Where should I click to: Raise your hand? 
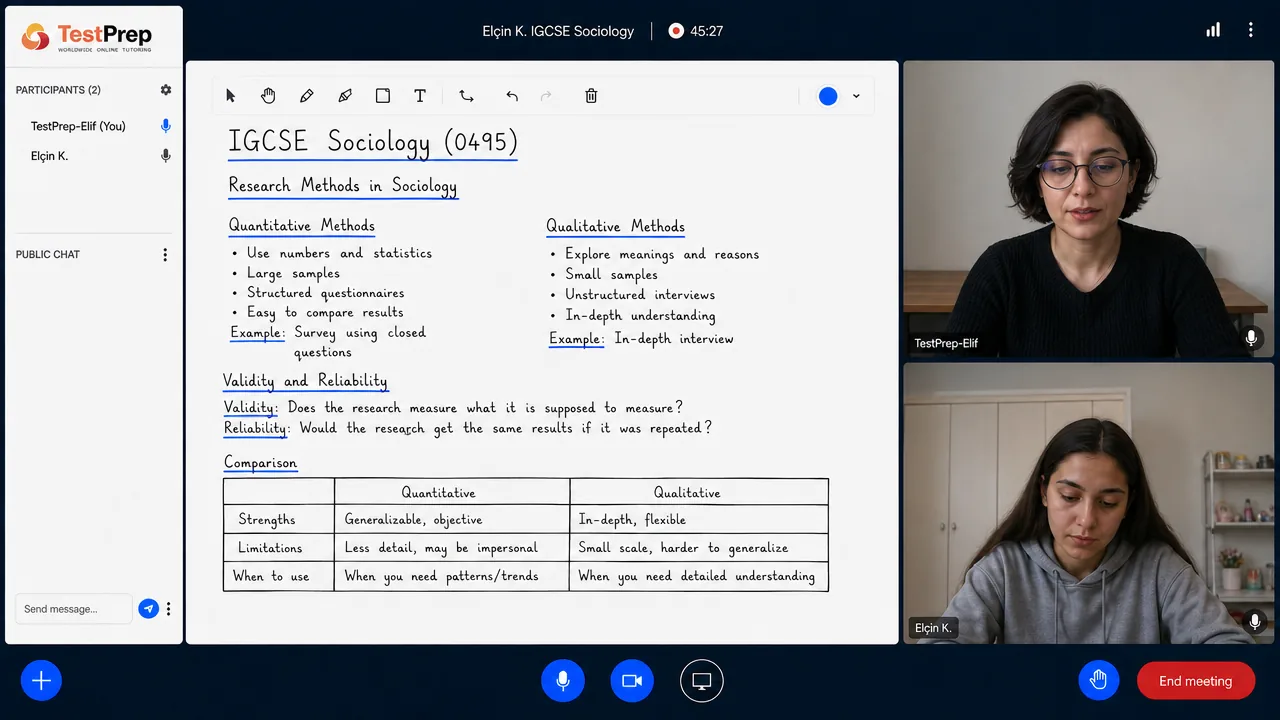[1099, 681]
